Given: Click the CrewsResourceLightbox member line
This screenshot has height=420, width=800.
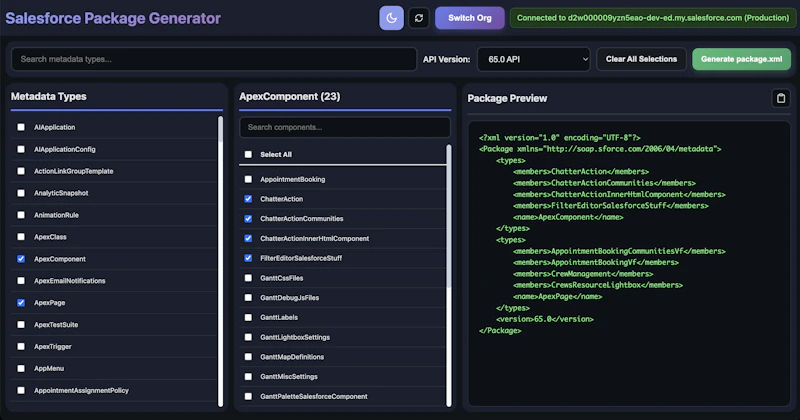Looking at the screenshot, I should (x=597, y=285).
